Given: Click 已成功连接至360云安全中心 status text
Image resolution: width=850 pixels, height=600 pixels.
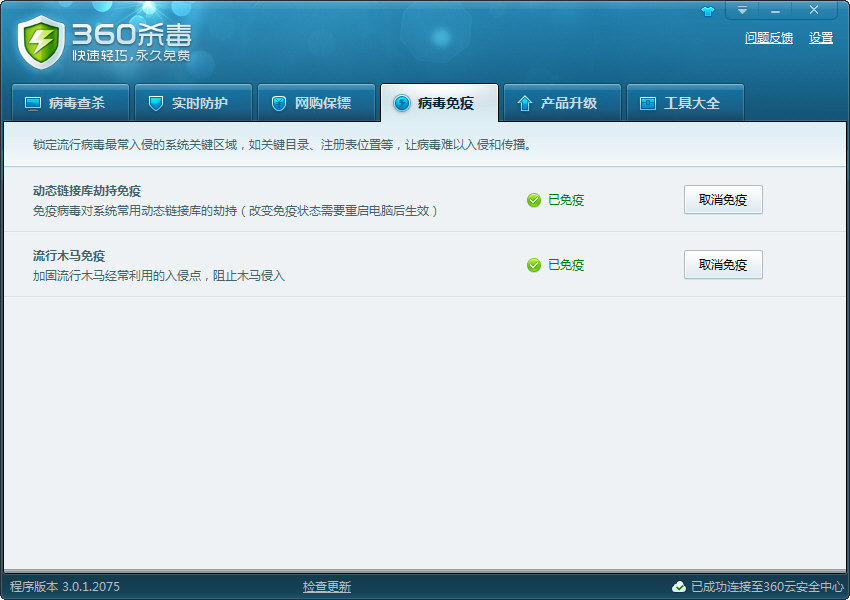Looking at the screenshot, I should tap(767, 586).
